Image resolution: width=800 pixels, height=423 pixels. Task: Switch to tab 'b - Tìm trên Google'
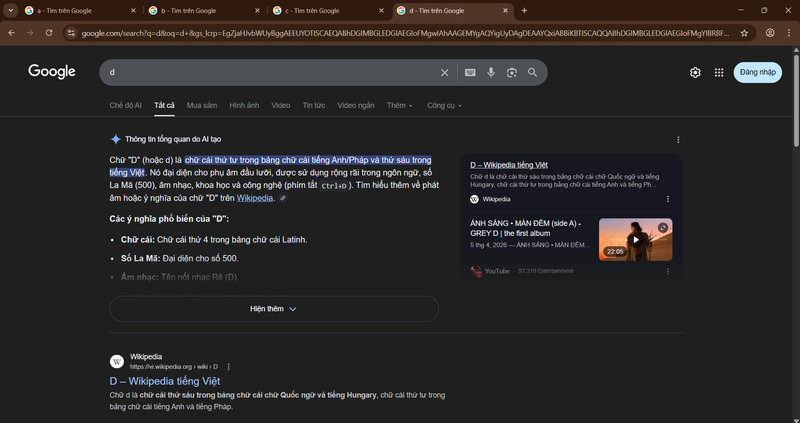(x=189, y=10)
